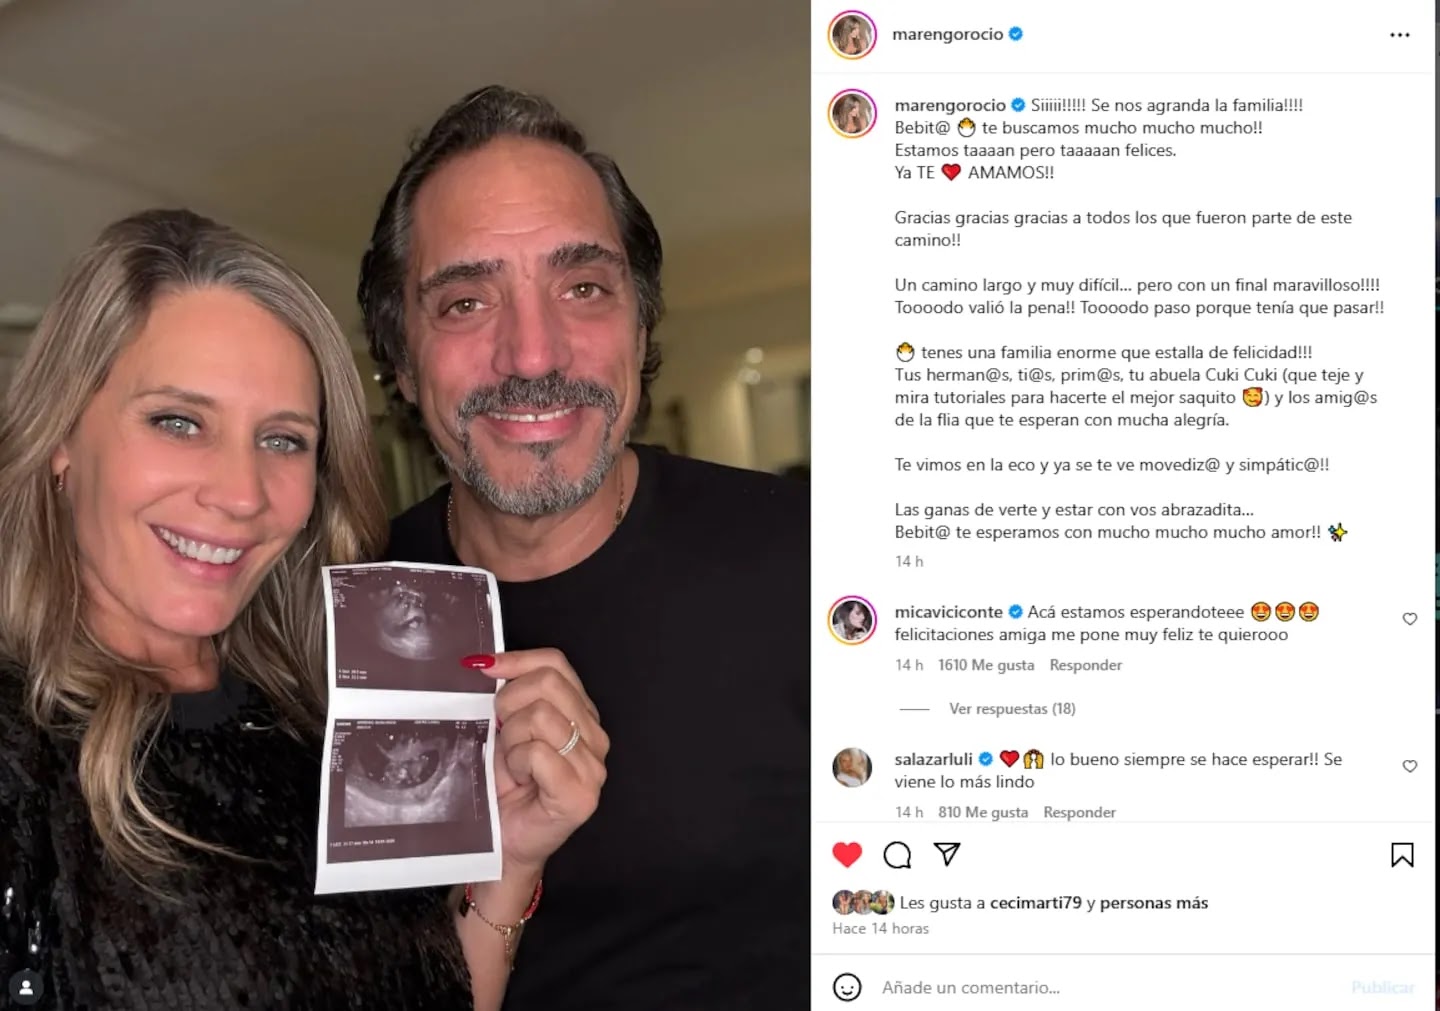This screenshot has width=1440, height=1011.
Task: Open the three-dot more options menu
Action: point(1399,35)
